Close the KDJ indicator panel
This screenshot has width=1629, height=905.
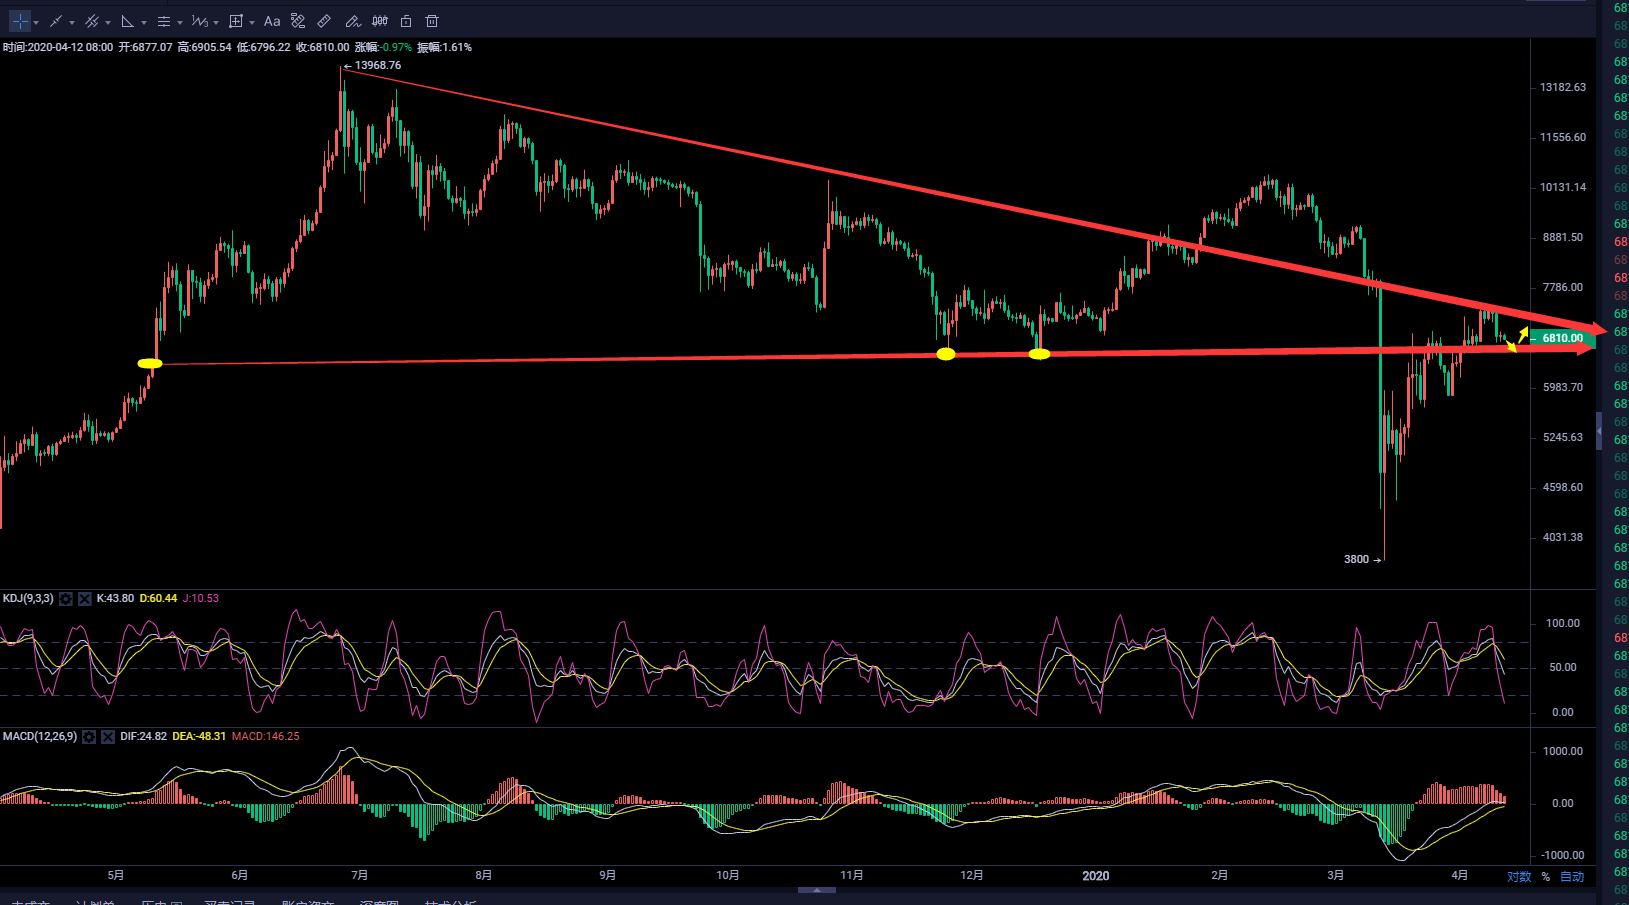tap(85, 599)
